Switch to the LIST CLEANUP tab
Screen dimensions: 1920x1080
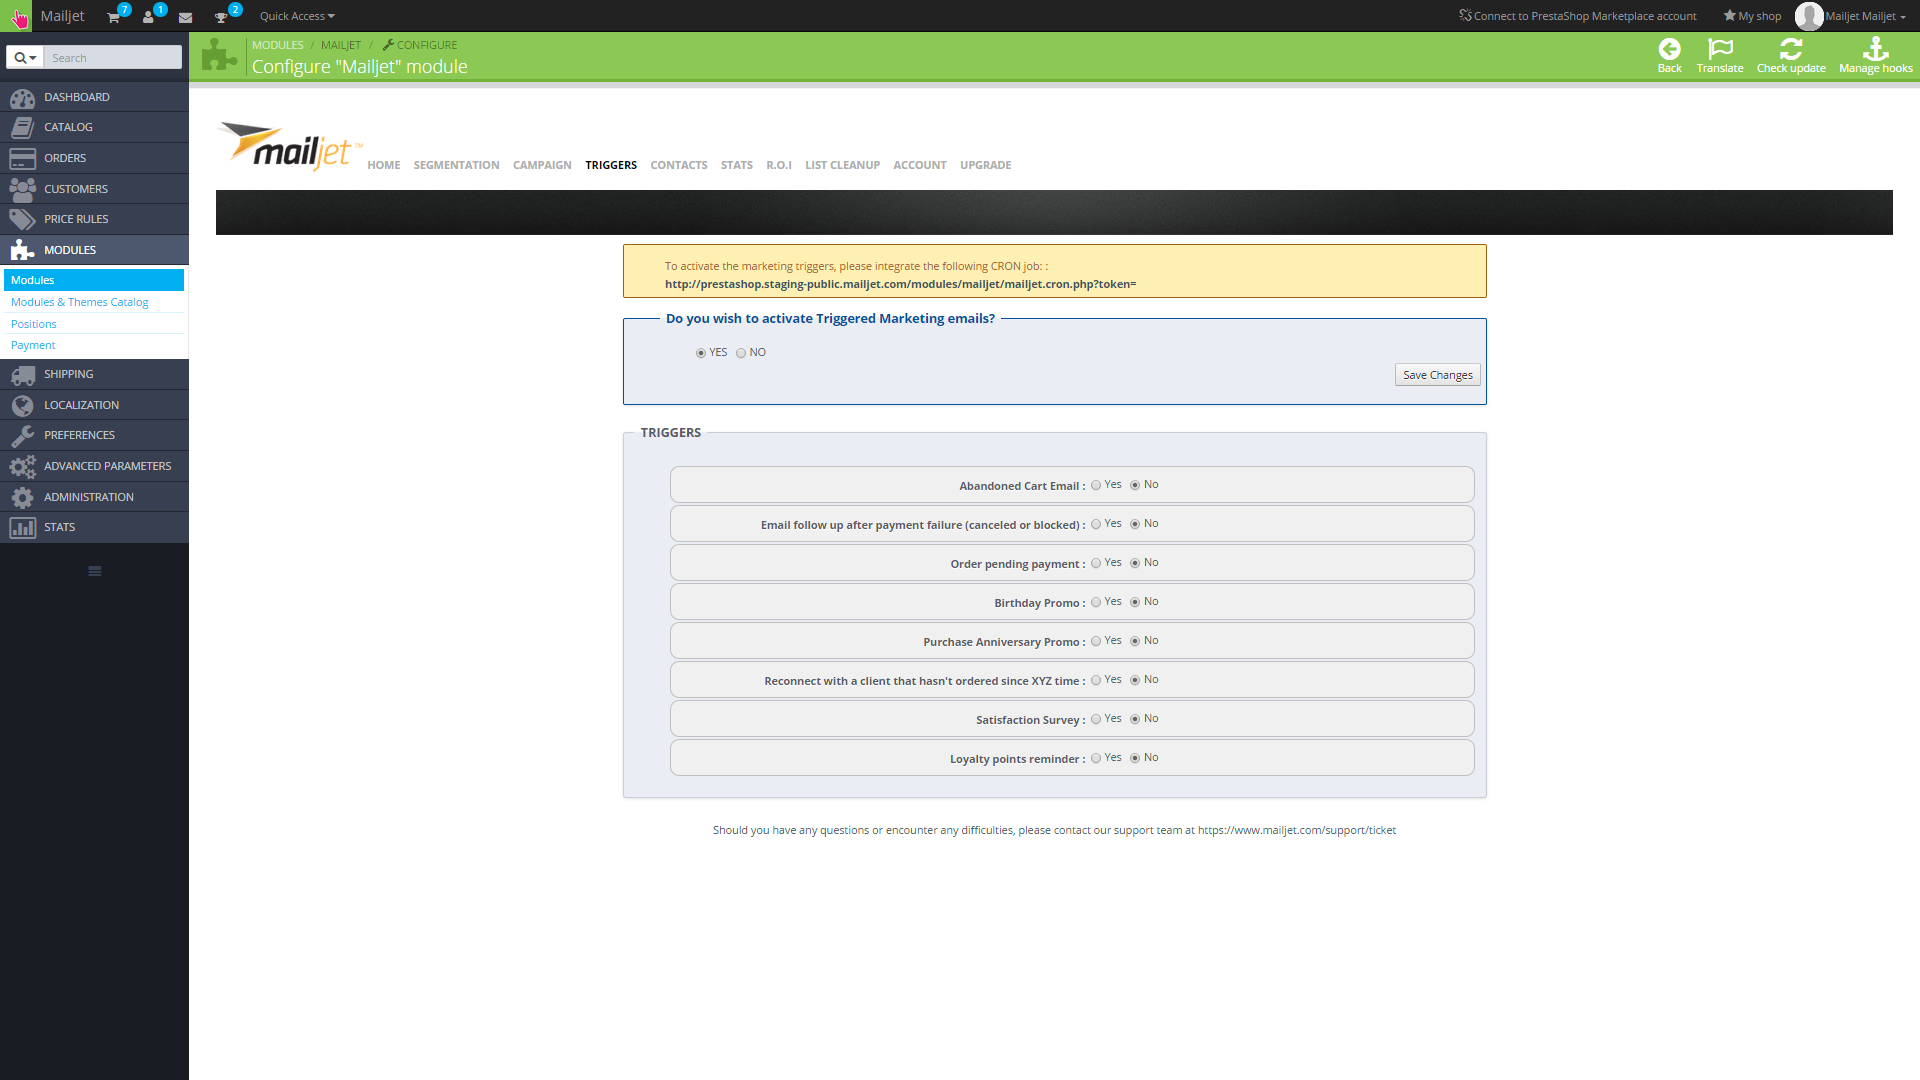point(843,165)
